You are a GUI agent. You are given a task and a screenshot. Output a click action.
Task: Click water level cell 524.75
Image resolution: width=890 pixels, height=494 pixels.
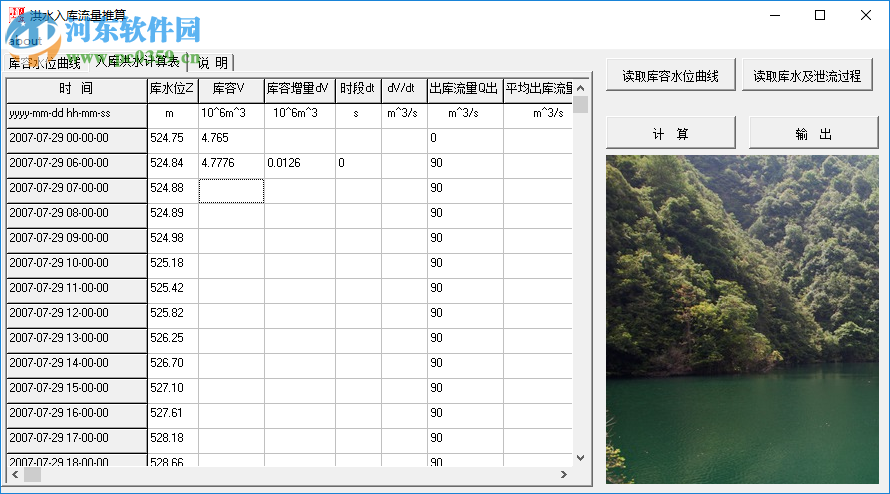point(173,140)
